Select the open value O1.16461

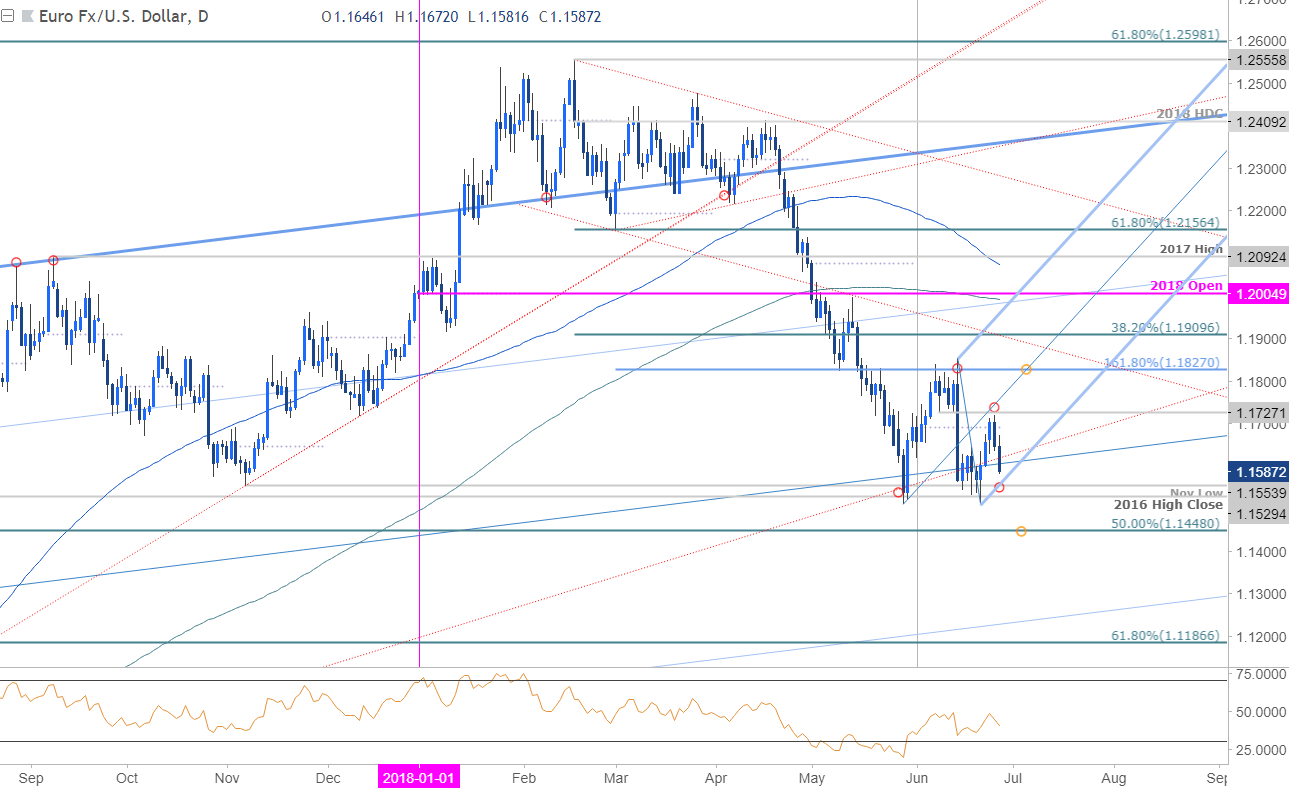click(x=355, y=17)
